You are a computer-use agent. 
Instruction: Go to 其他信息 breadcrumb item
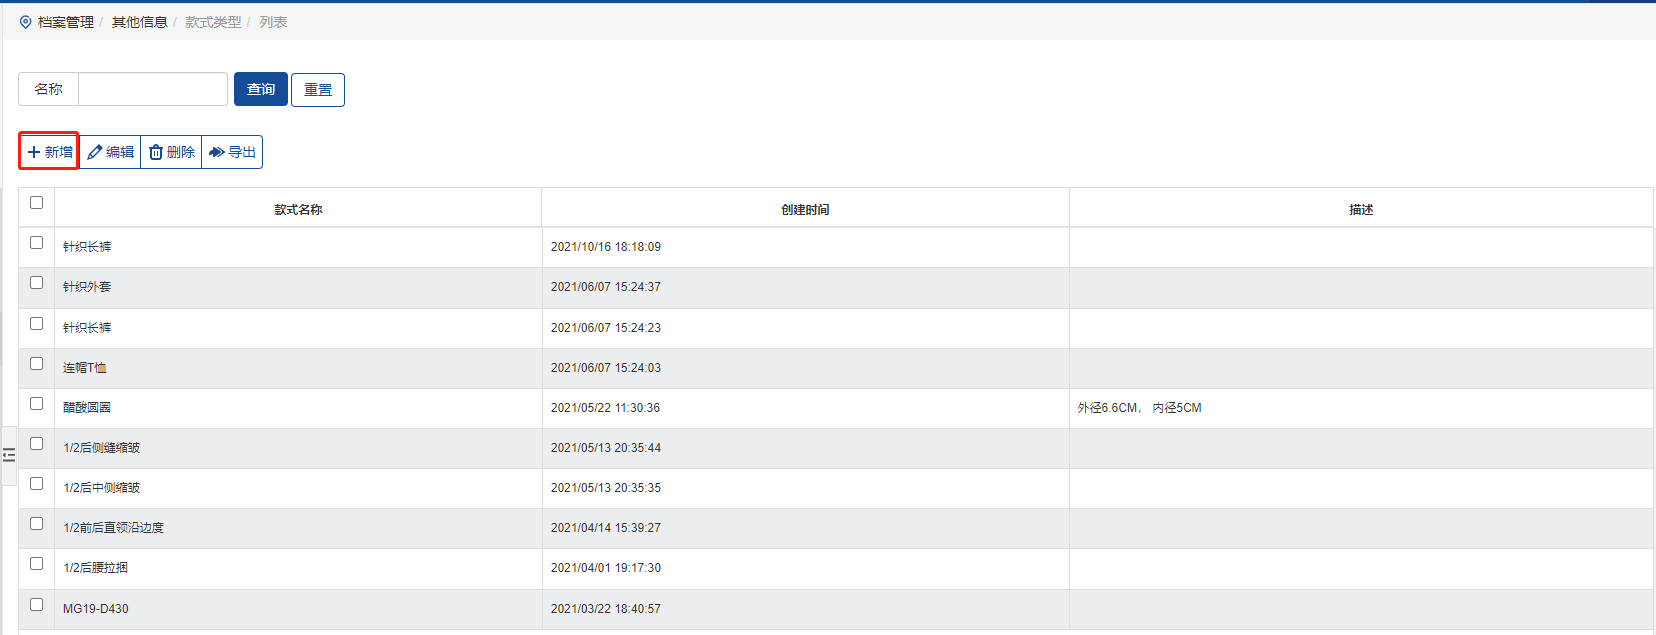click(139, 22)
